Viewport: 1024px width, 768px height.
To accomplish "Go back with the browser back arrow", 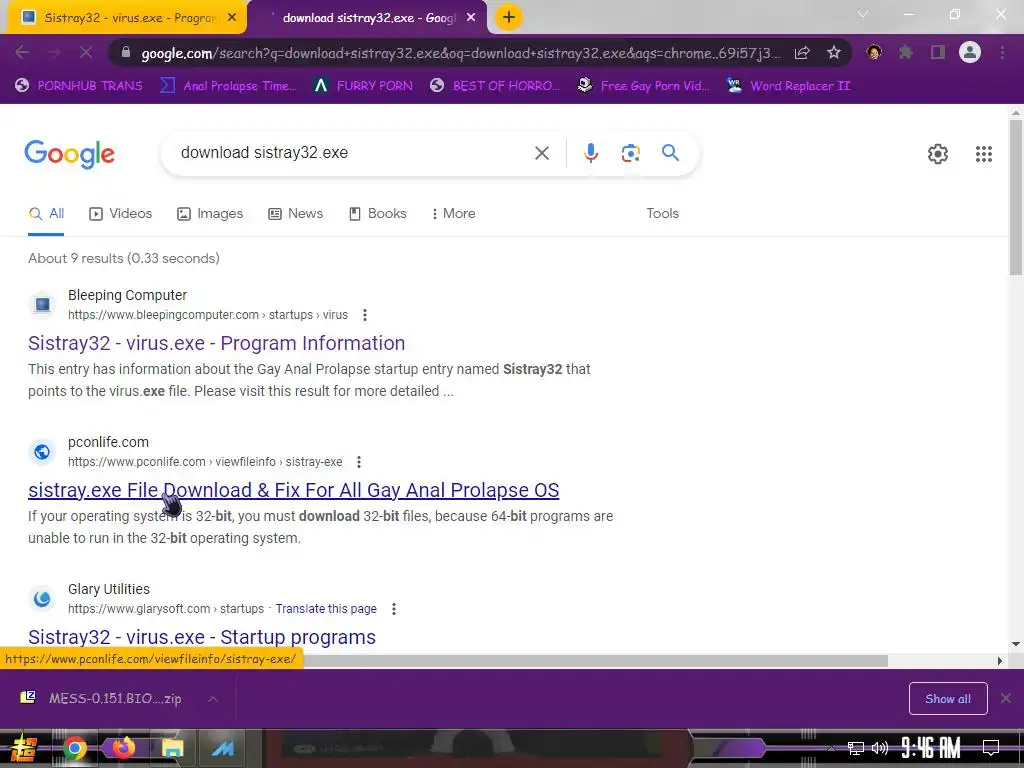I will coord(22,53).
